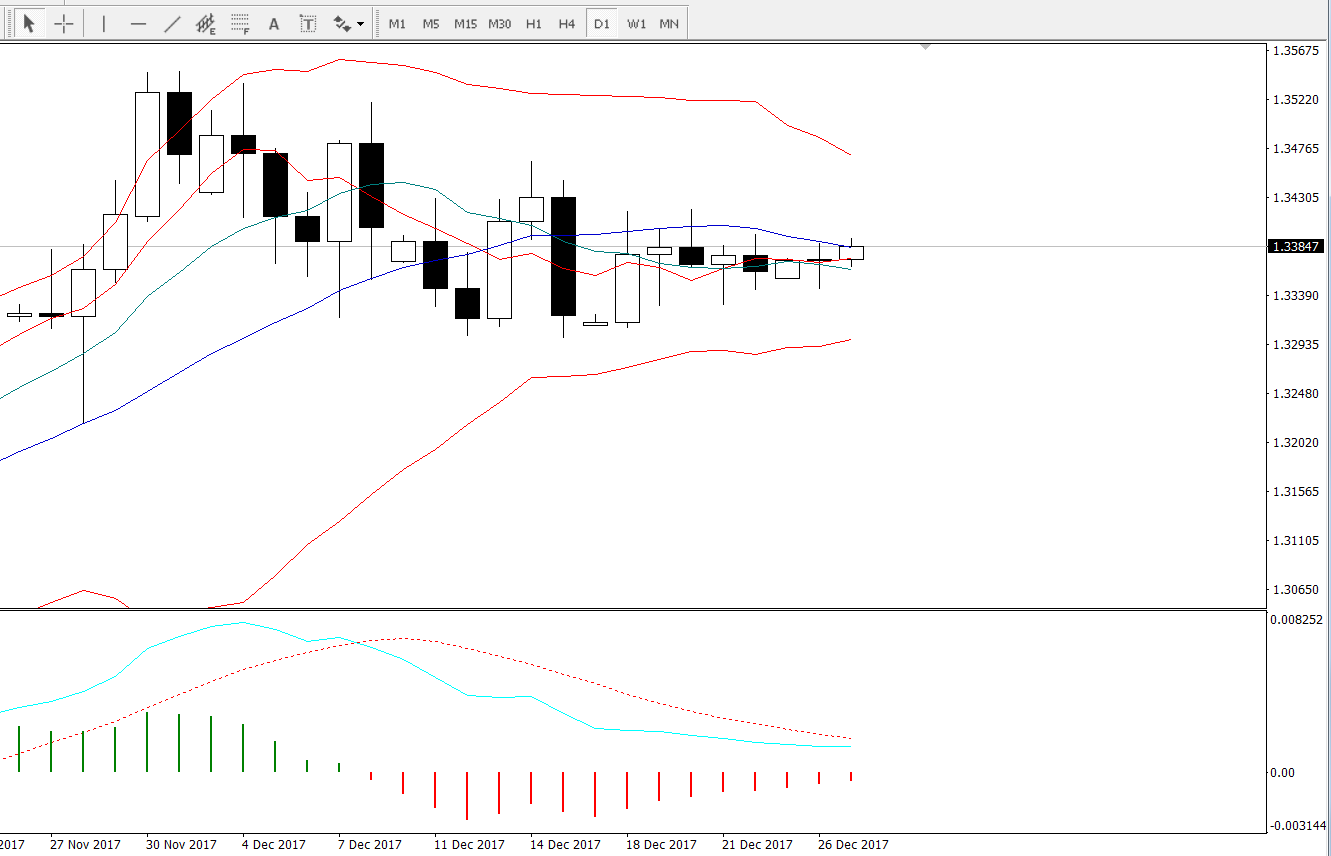
Task: Click price scale value 1.32935
Action: (x=1297, y=345)
